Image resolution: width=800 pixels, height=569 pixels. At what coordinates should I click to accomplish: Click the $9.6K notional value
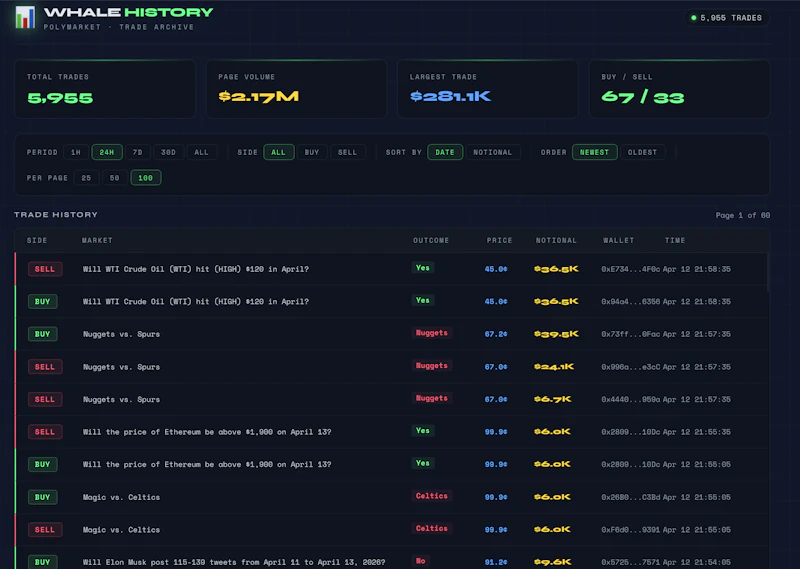(553, 562)
